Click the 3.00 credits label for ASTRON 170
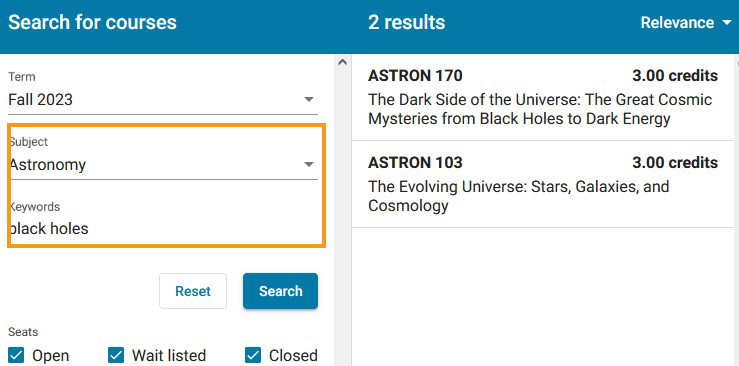Screen dimensions: 739x366 [x=675, y=76]
